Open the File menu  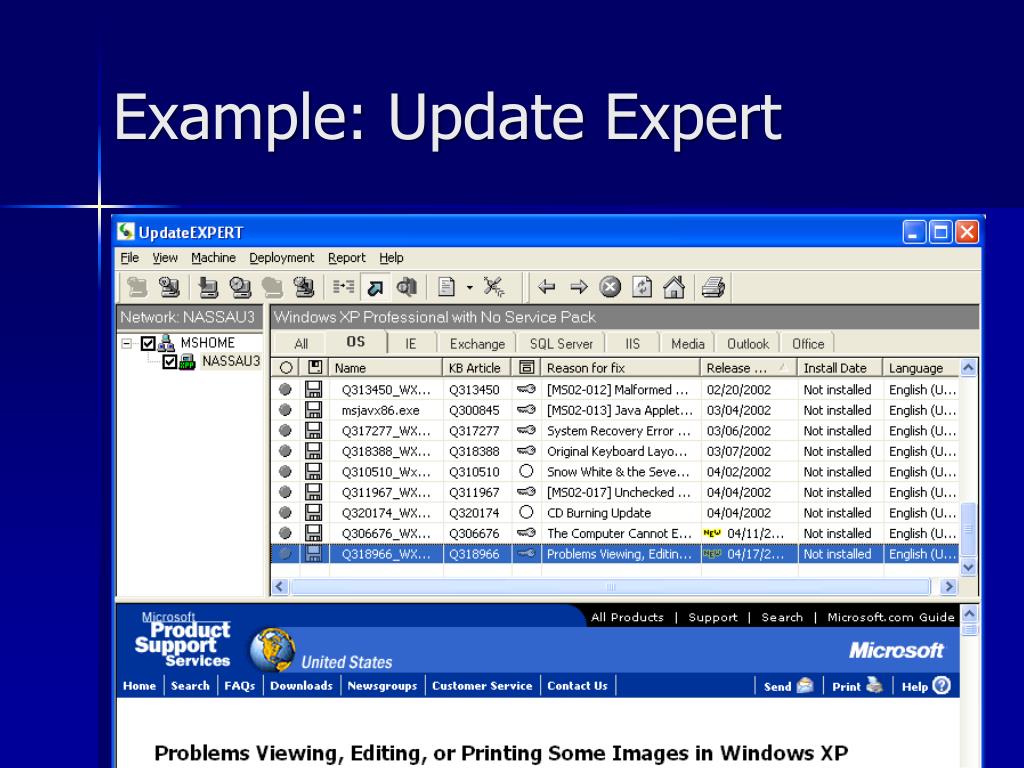(129, 258)
